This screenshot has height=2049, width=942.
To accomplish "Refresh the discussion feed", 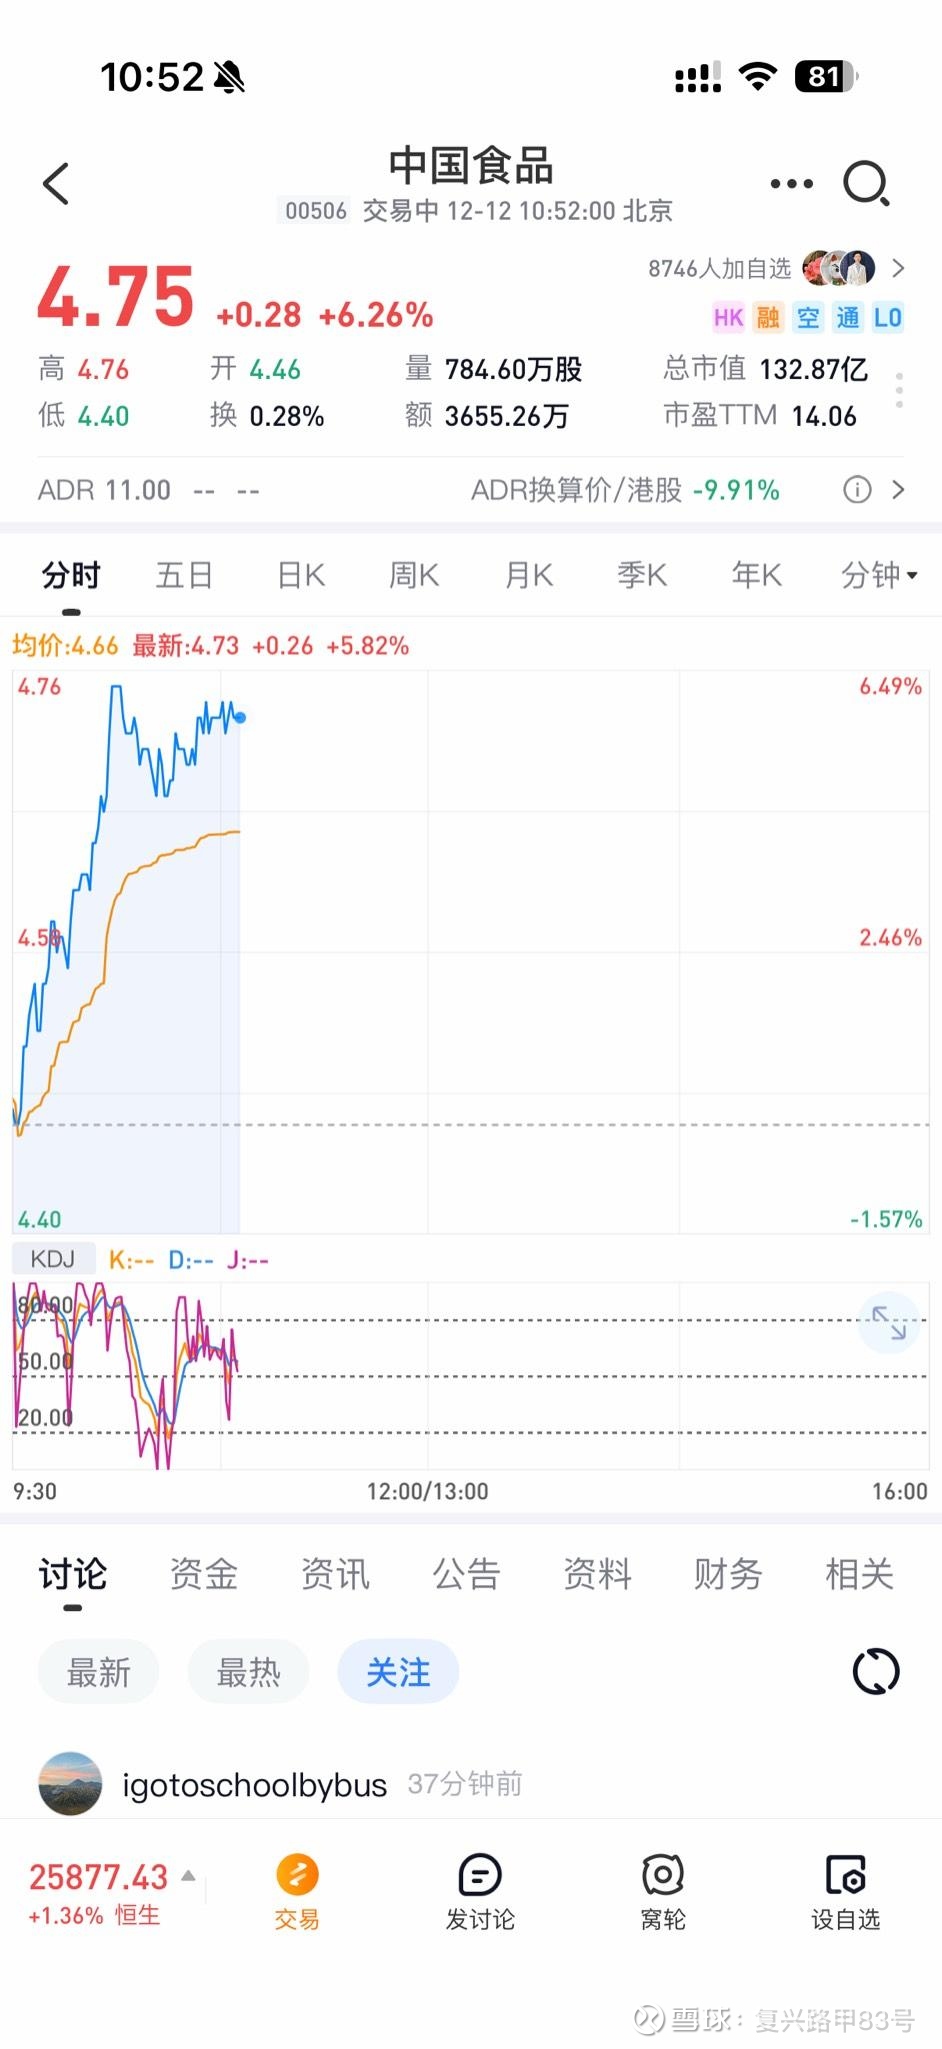I will point(876,1671).
